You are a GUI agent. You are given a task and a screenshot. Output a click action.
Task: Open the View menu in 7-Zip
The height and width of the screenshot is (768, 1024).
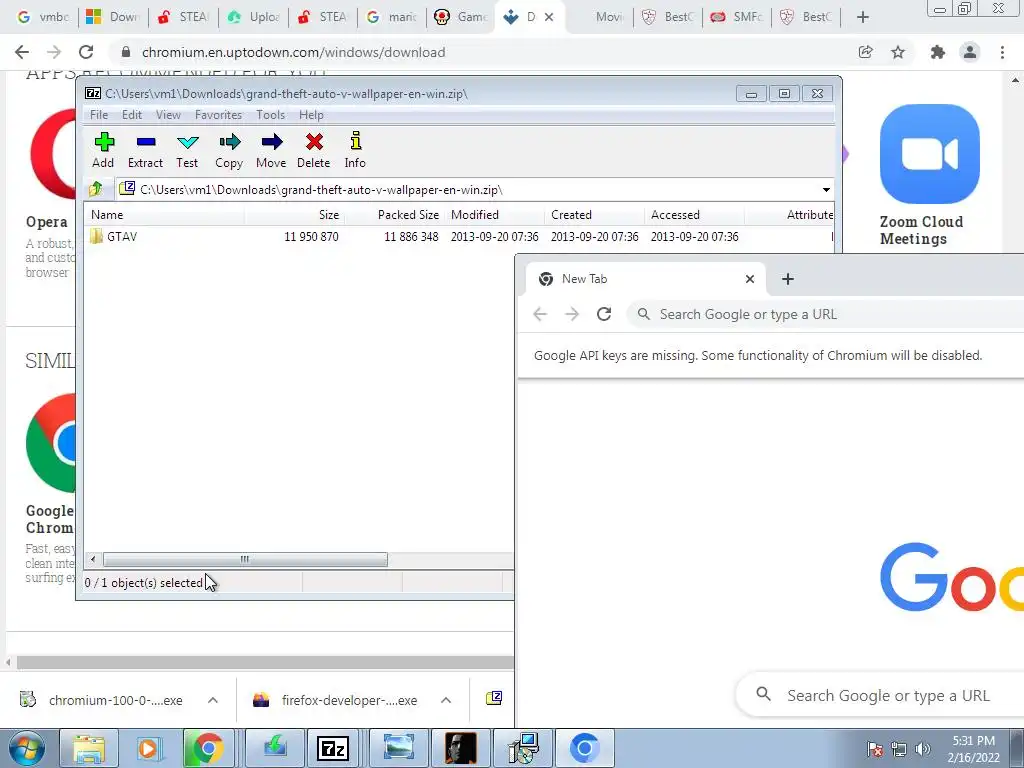click(x=168, y=115)
